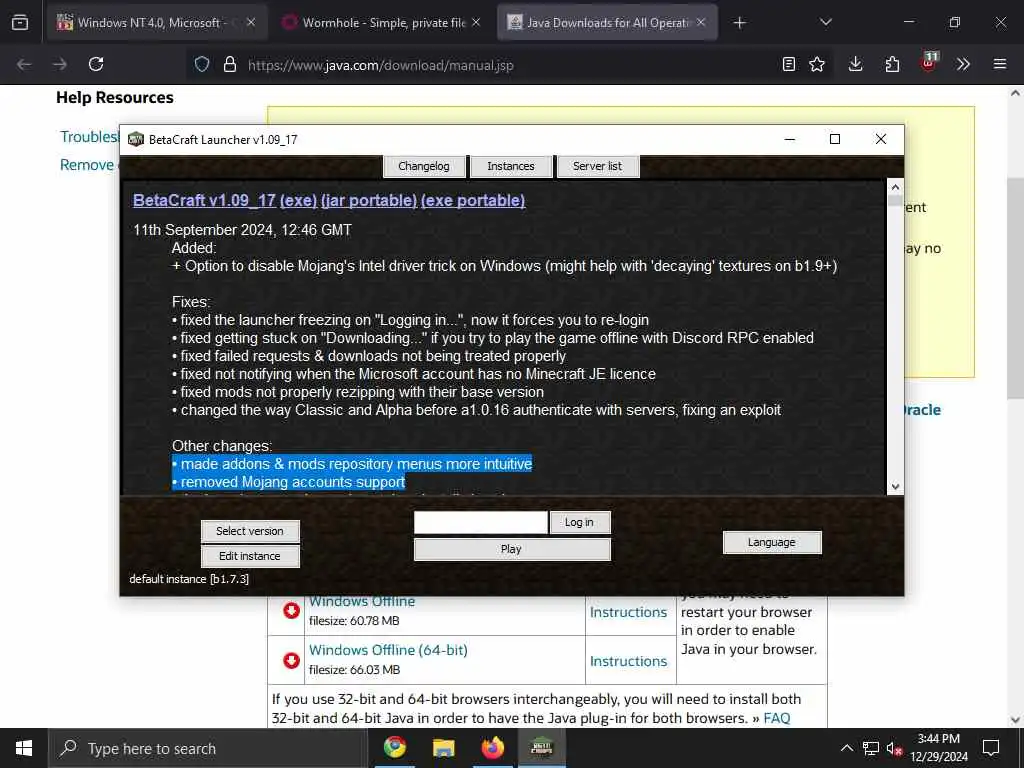Close the Java Downloads tab

click(701, 22)
